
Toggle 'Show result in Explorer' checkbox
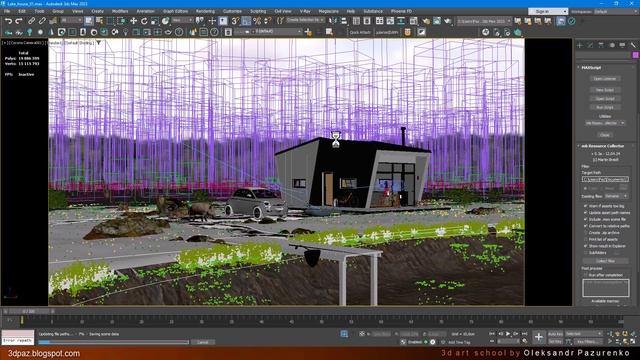point(586,246)
